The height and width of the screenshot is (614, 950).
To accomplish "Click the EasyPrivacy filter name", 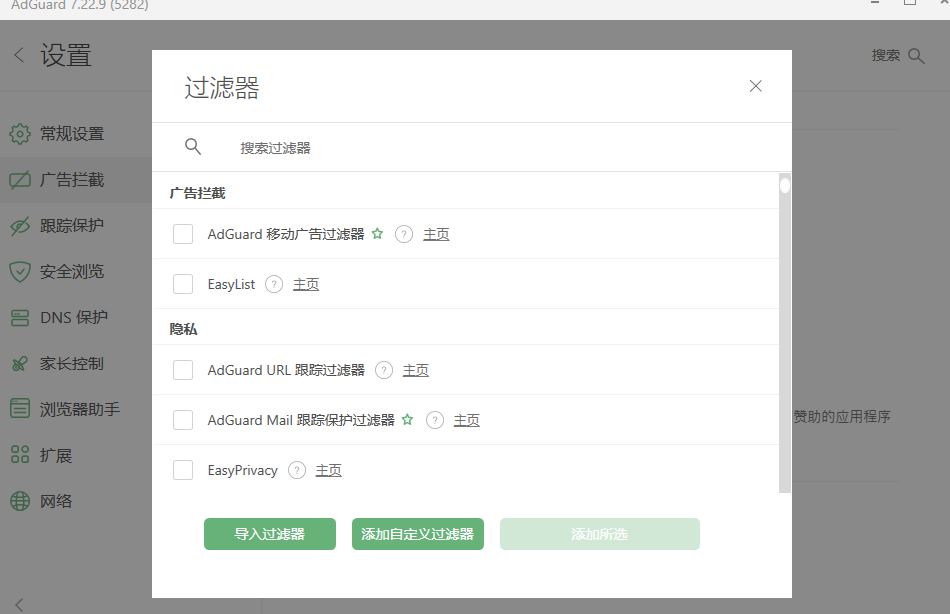I will tap(242, 470).
